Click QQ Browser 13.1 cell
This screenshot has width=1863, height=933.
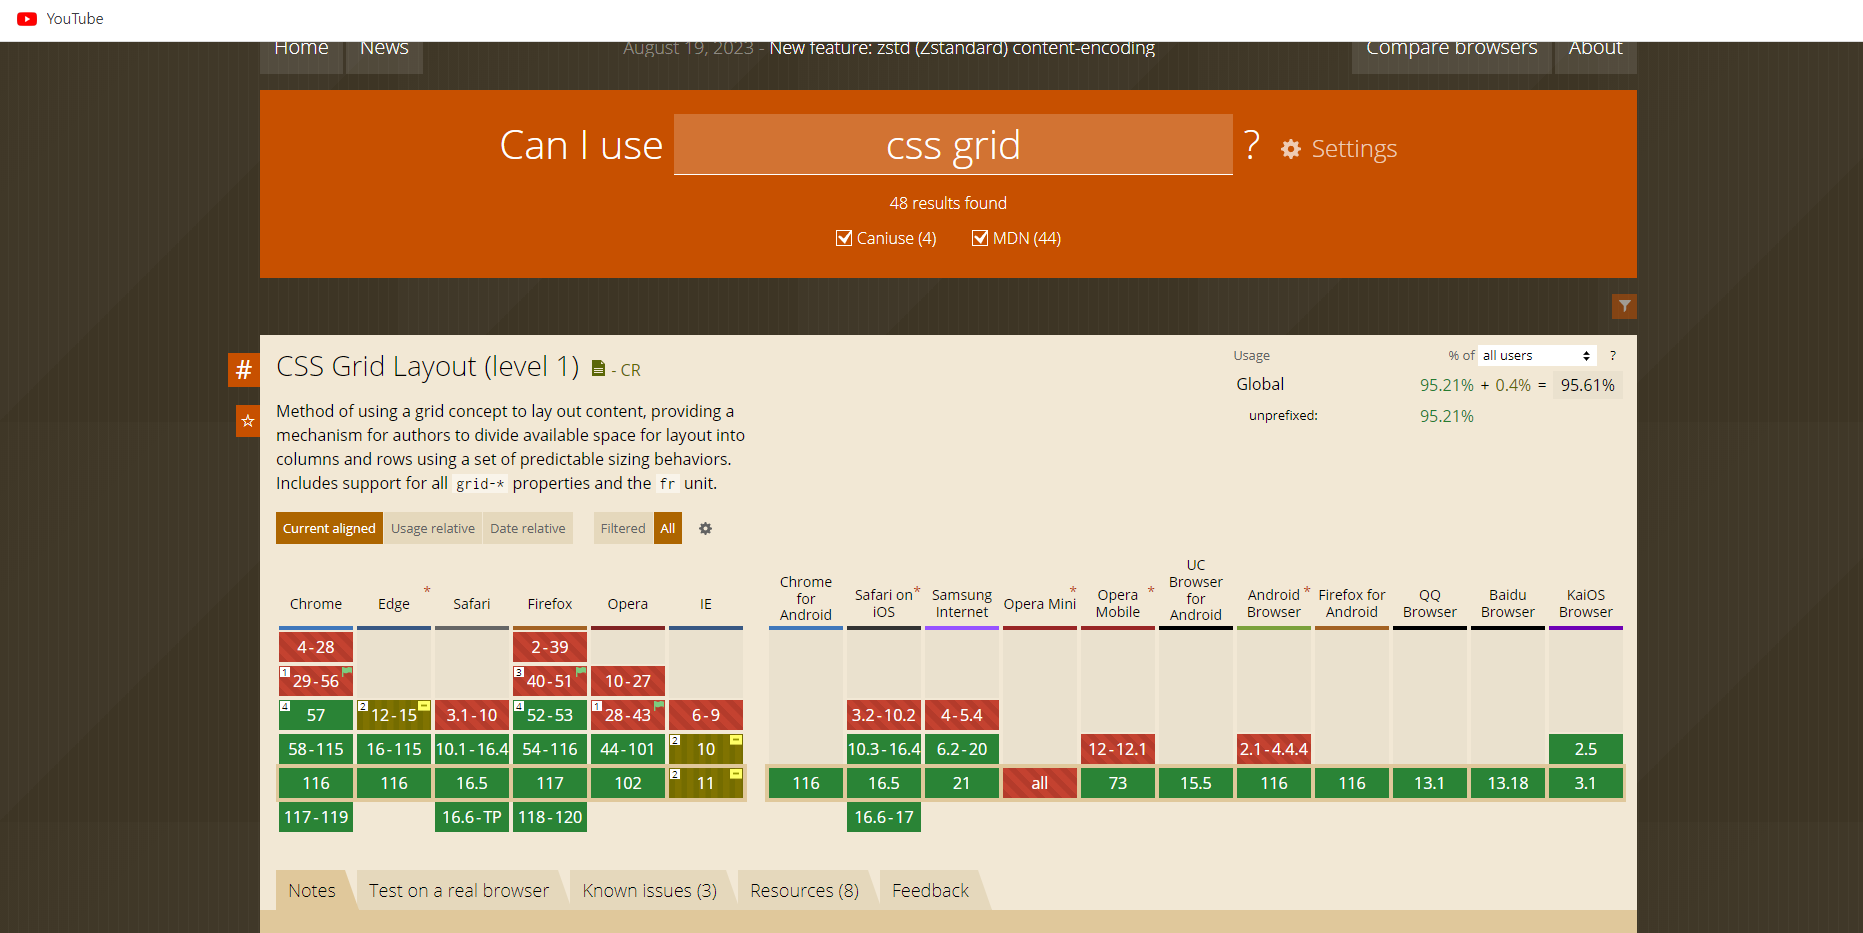(1430, 783)
